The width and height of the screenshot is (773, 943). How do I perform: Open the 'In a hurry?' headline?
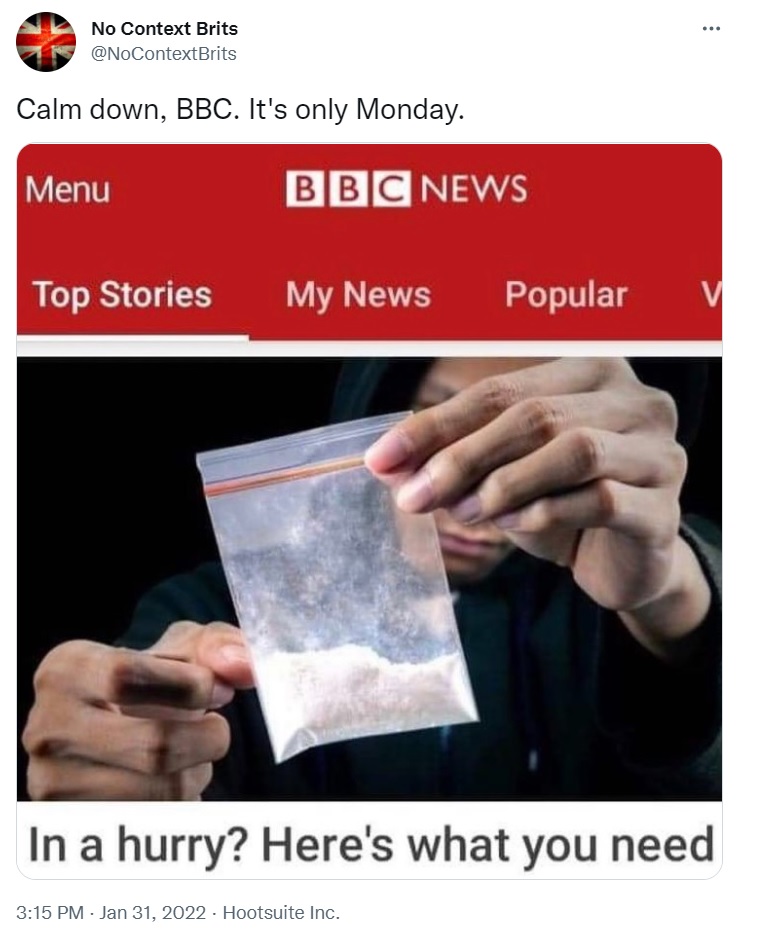pyautogui.click(x=371, y=844)
